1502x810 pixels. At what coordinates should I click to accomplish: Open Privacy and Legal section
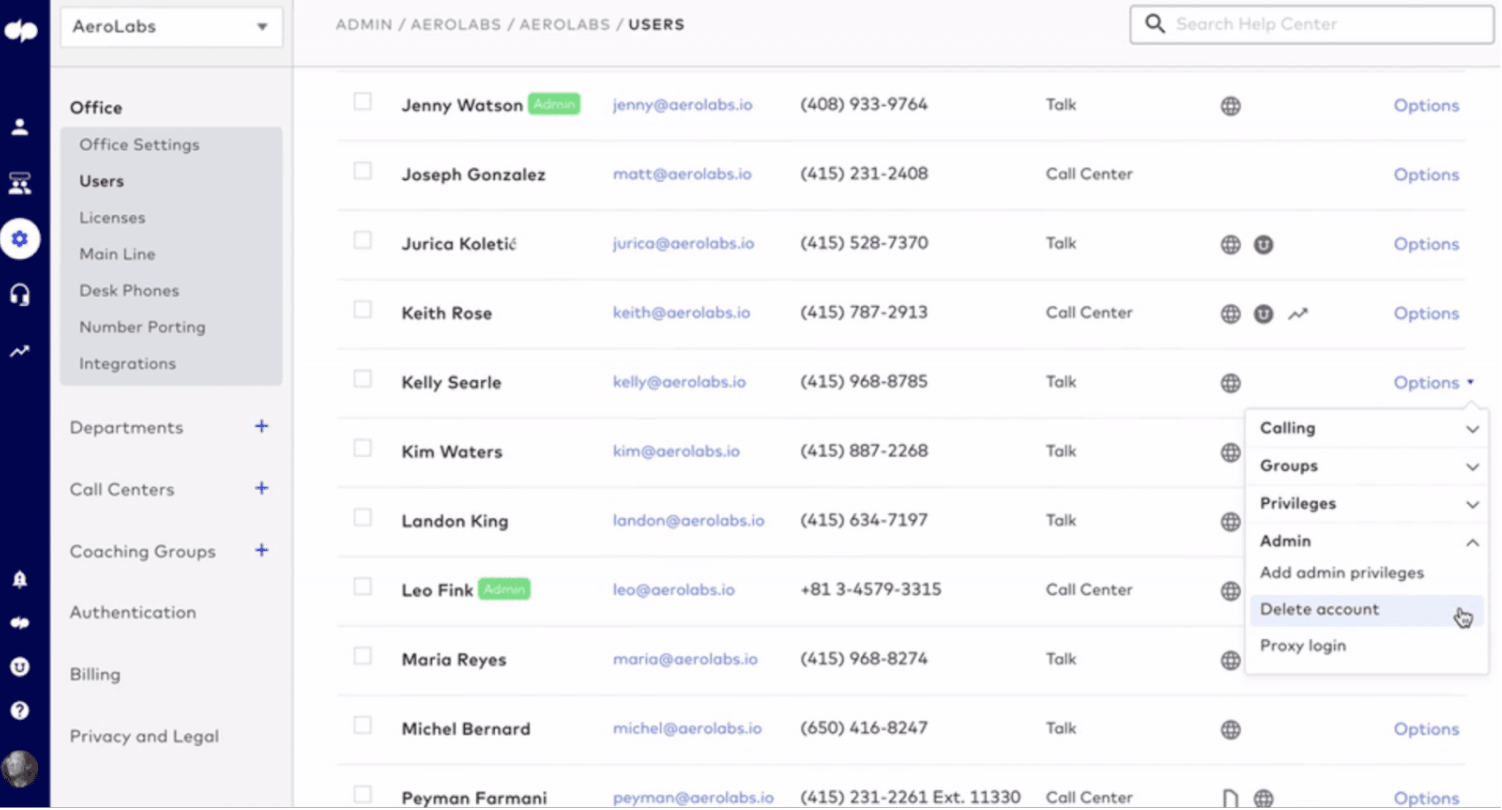(144, 737)
